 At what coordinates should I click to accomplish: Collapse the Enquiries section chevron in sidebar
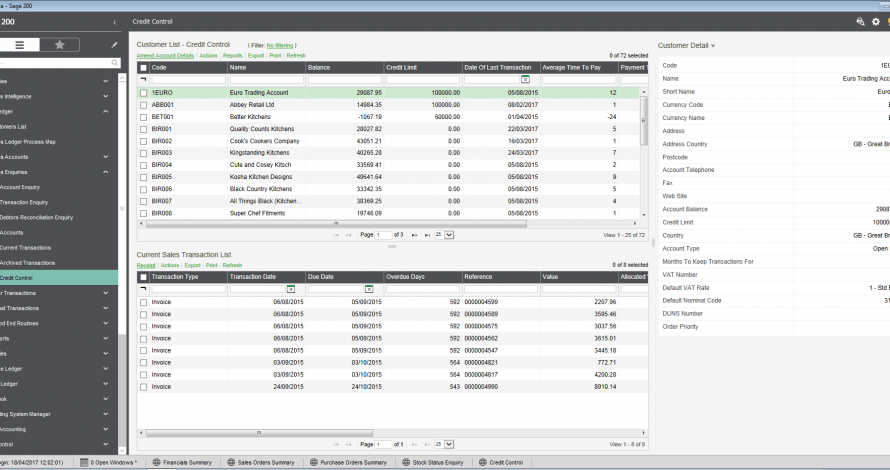coord(106,172)
